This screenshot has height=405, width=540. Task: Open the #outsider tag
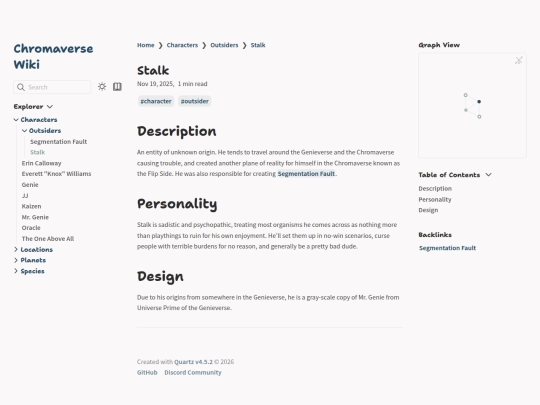195,101
